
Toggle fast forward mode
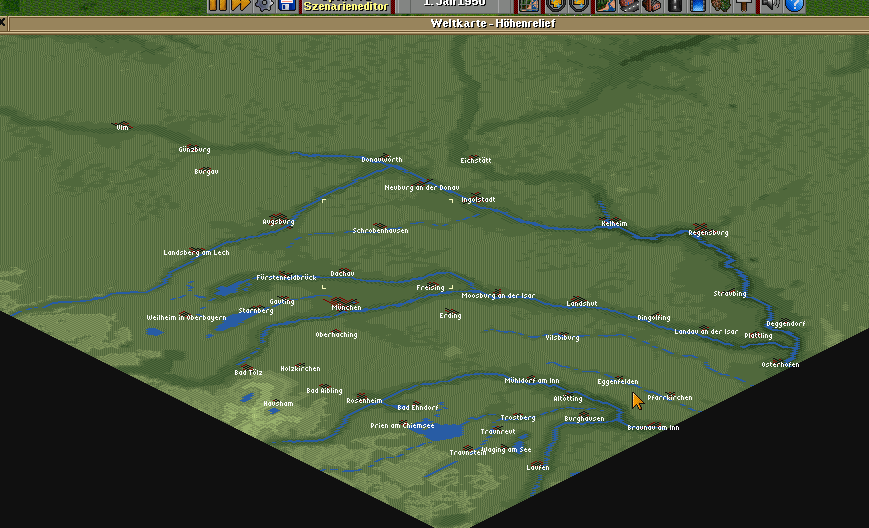(240, 5)
